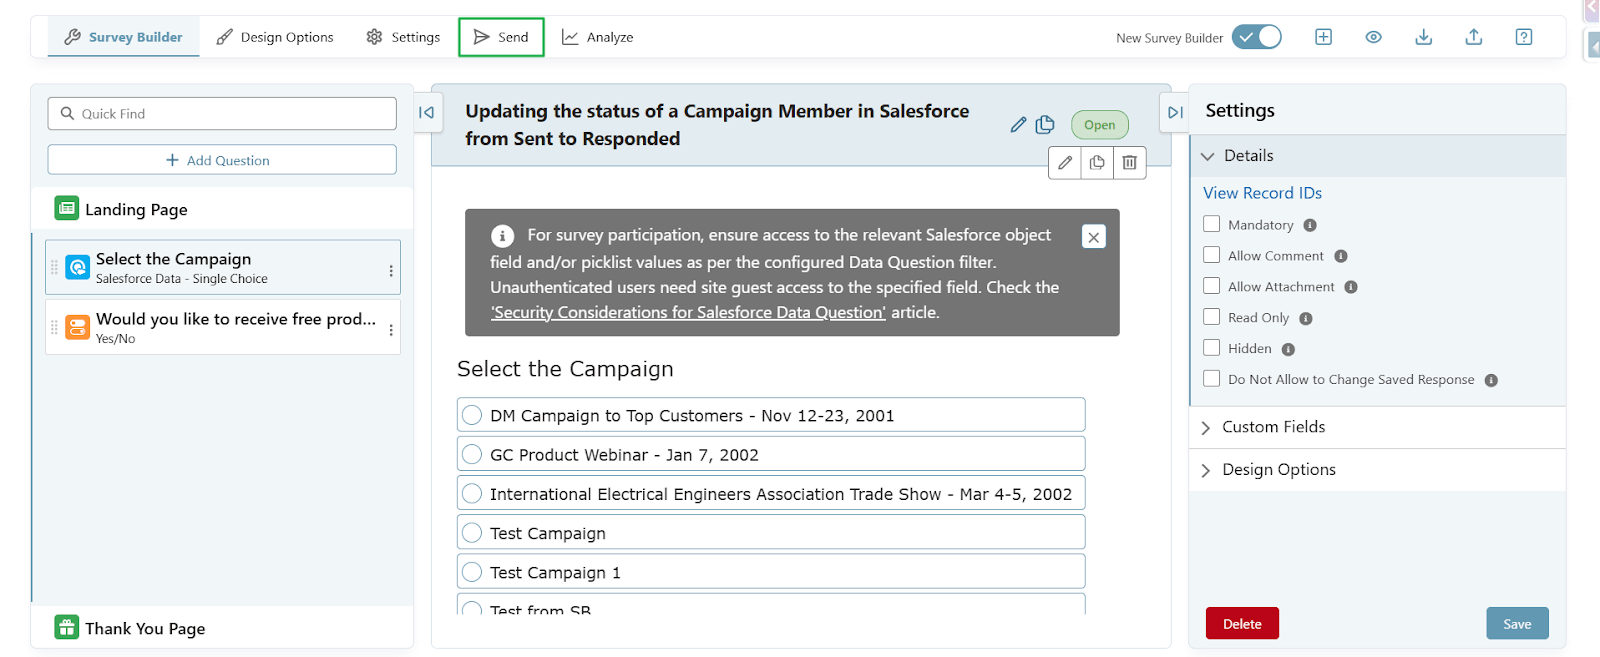Click the info icon in the notice banner
The height and width of the screenshot is (657, 1600).
pyautogui.click(x=502, y=236)
